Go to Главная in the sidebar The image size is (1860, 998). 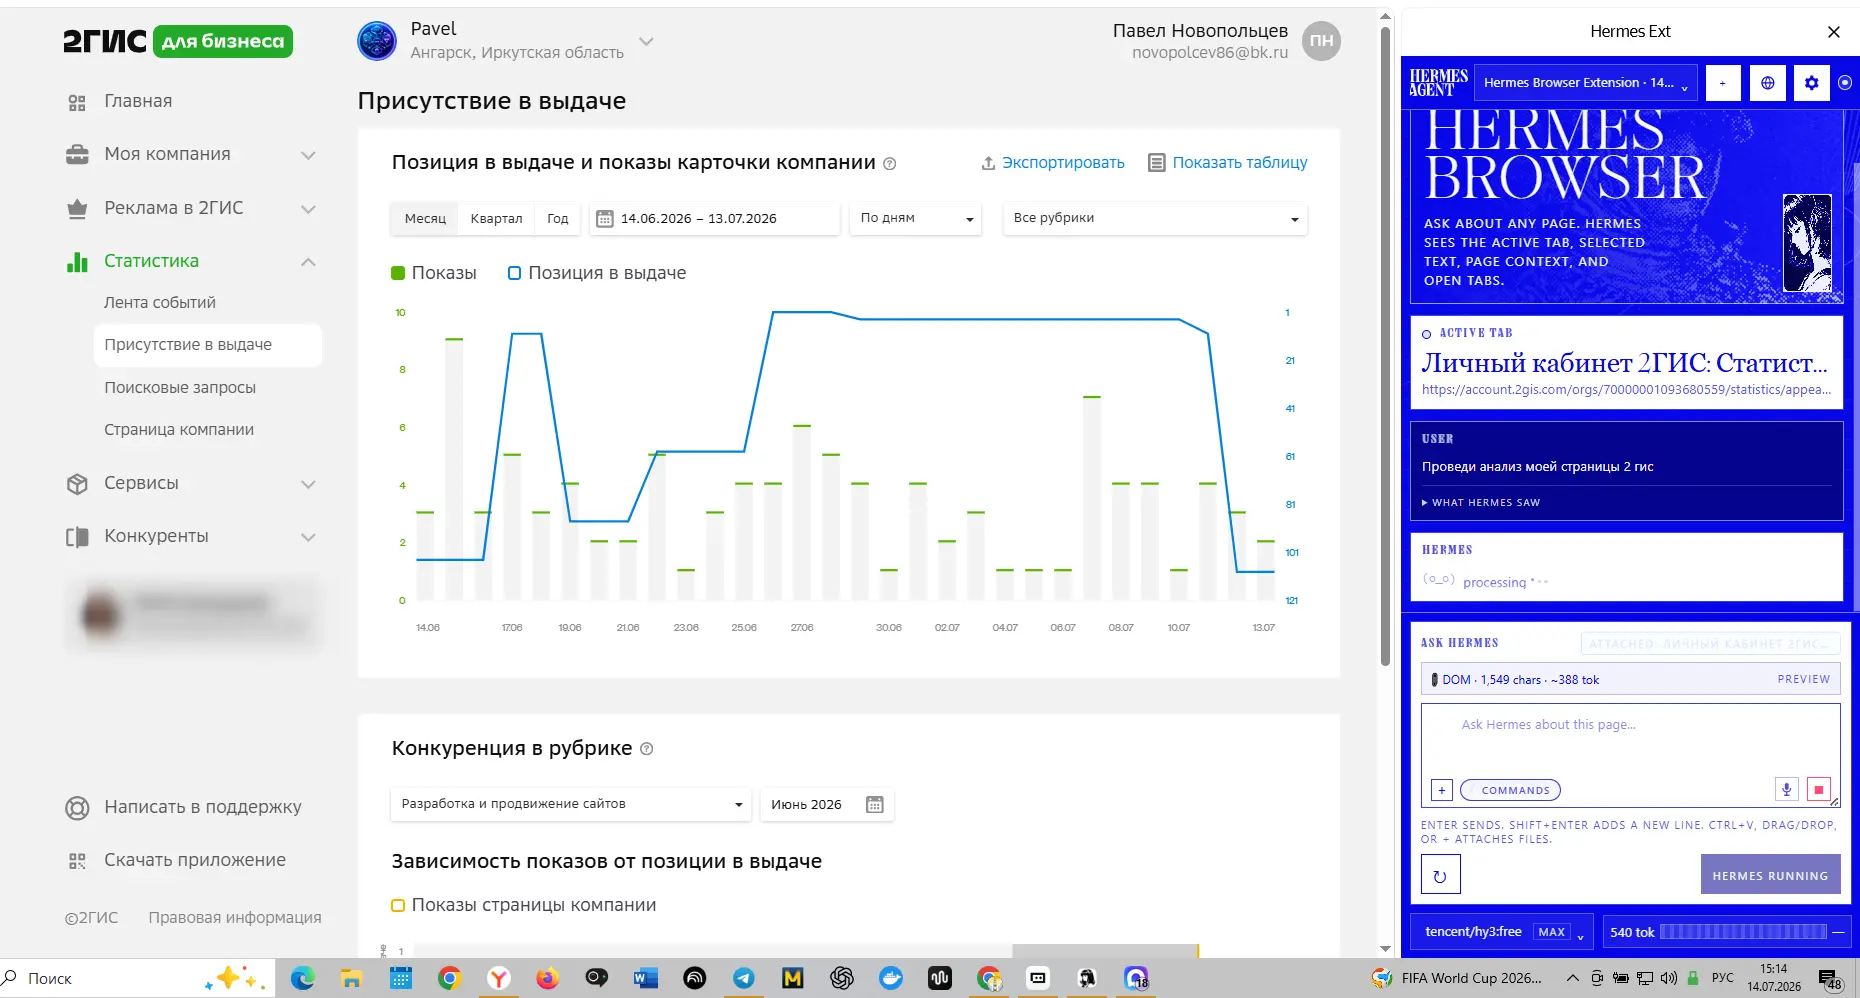click(x=138, y=101)
